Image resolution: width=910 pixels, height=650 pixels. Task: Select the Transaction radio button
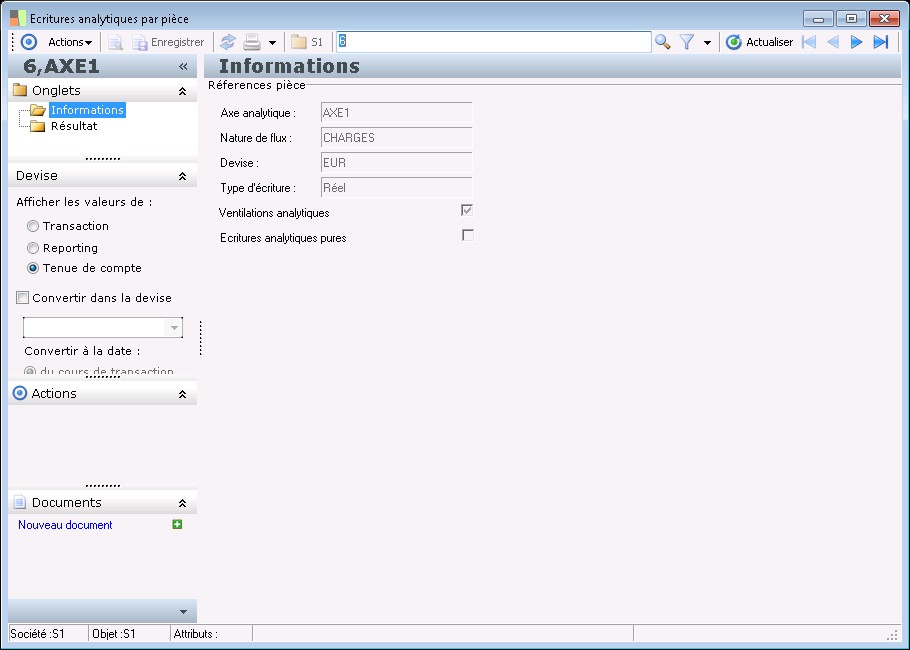click(33, 226)
